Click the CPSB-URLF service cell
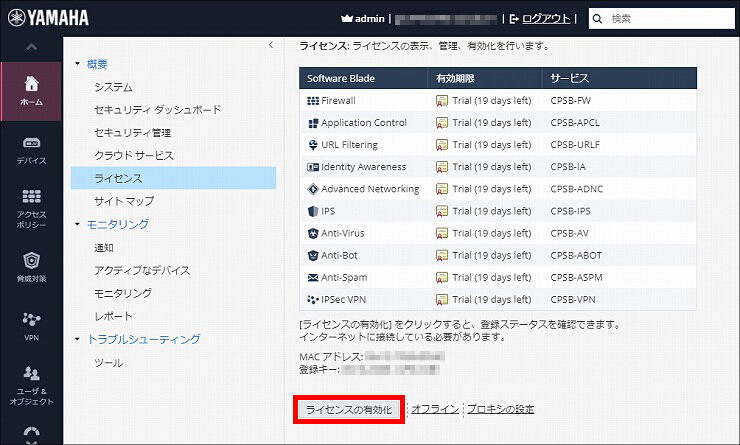 tap(575, 145)
